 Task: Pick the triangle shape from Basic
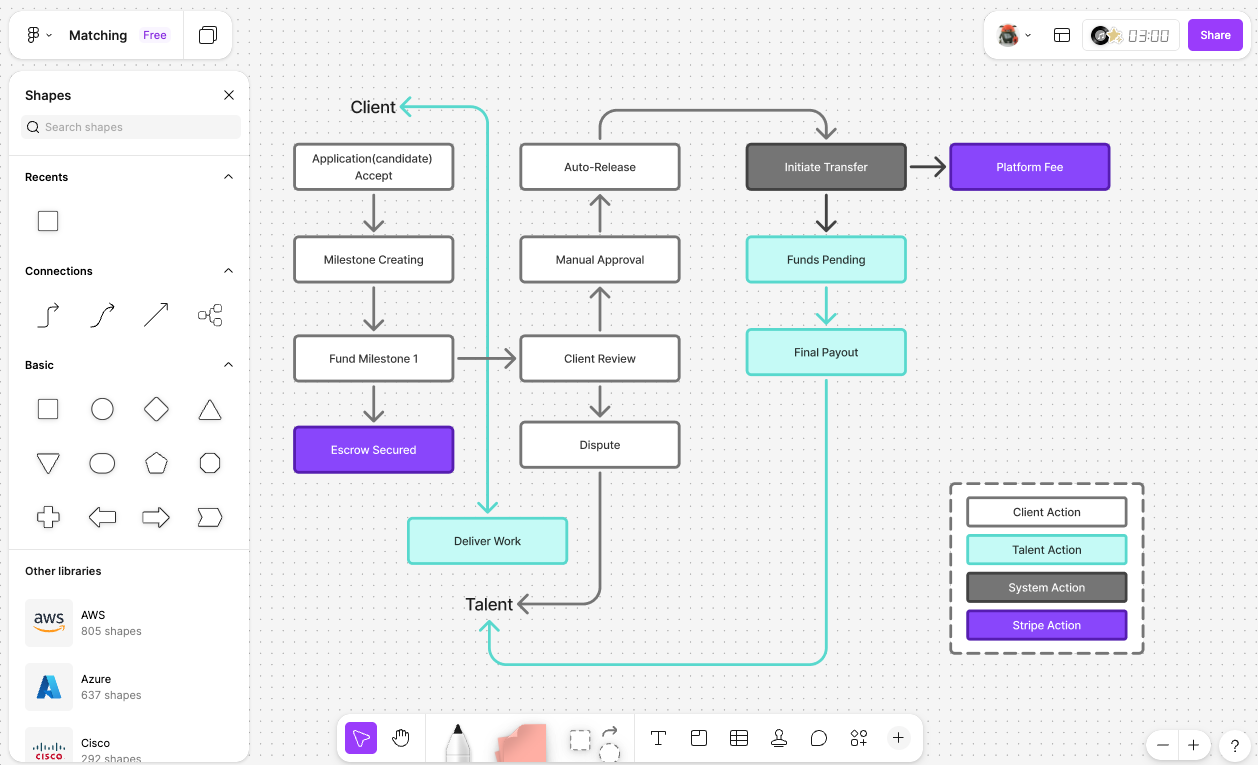click(x=209, y=409)
